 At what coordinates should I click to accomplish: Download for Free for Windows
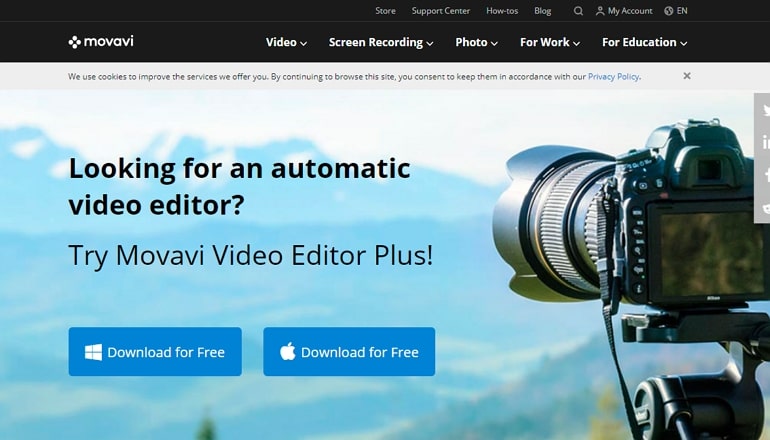pyautogui.click(x=155, y=352)
